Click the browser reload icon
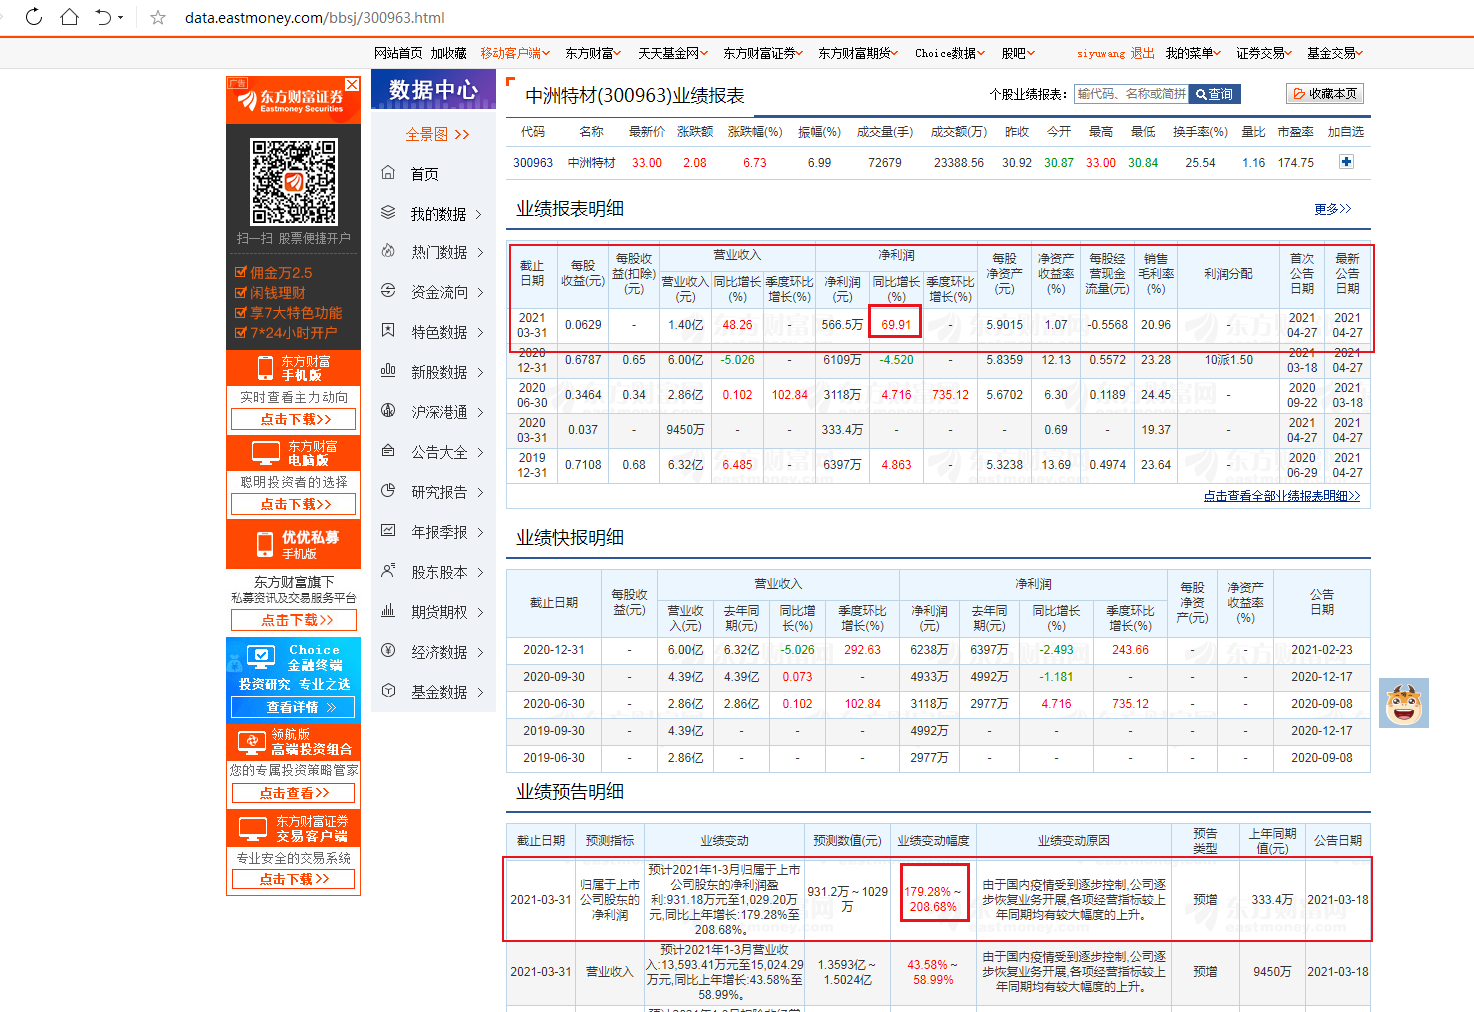1474x1012 pixels. (x=33, y=17)
